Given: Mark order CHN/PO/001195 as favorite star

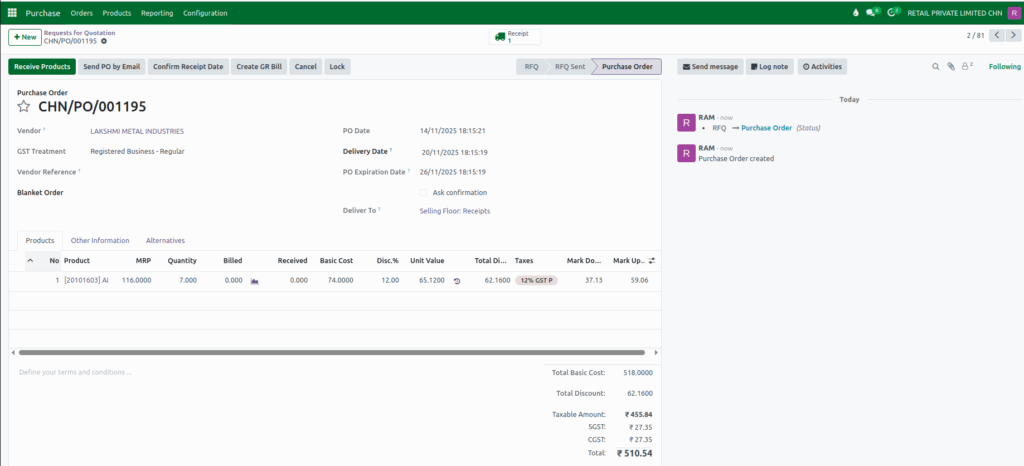Looking at the screenshot, I should coord(24,106).
